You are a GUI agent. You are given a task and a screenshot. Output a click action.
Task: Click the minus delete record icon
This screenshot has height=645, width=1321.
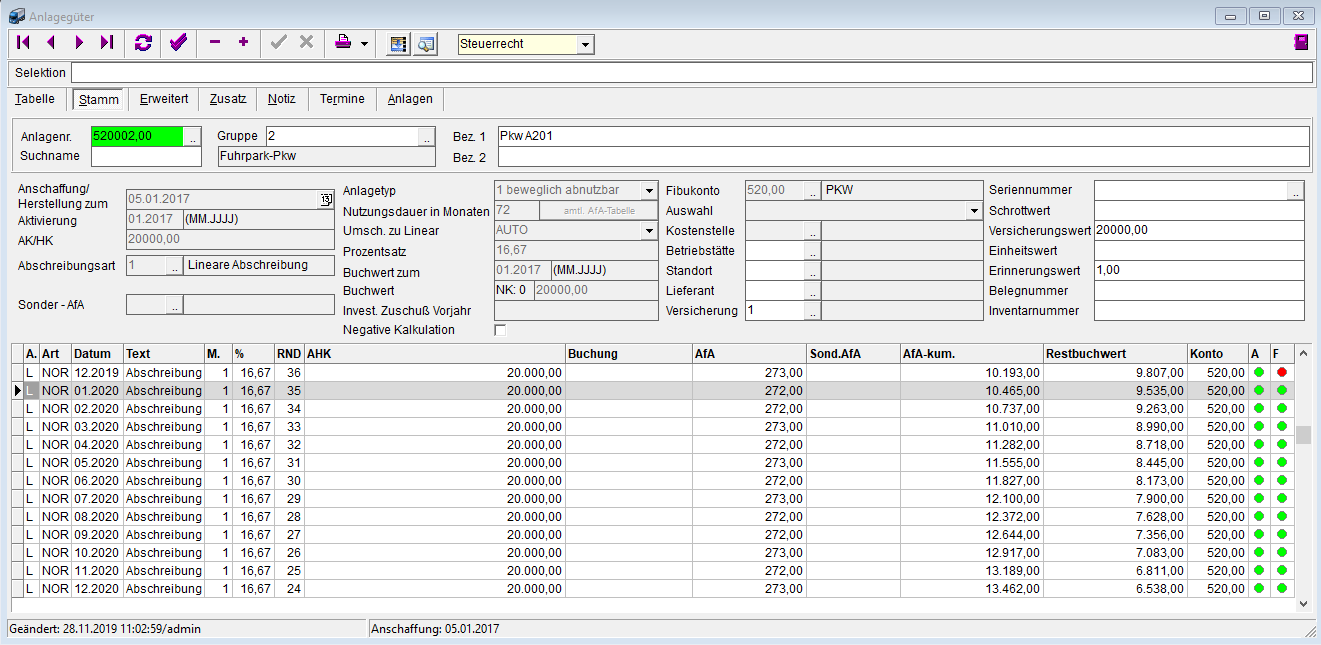(214, 43)
